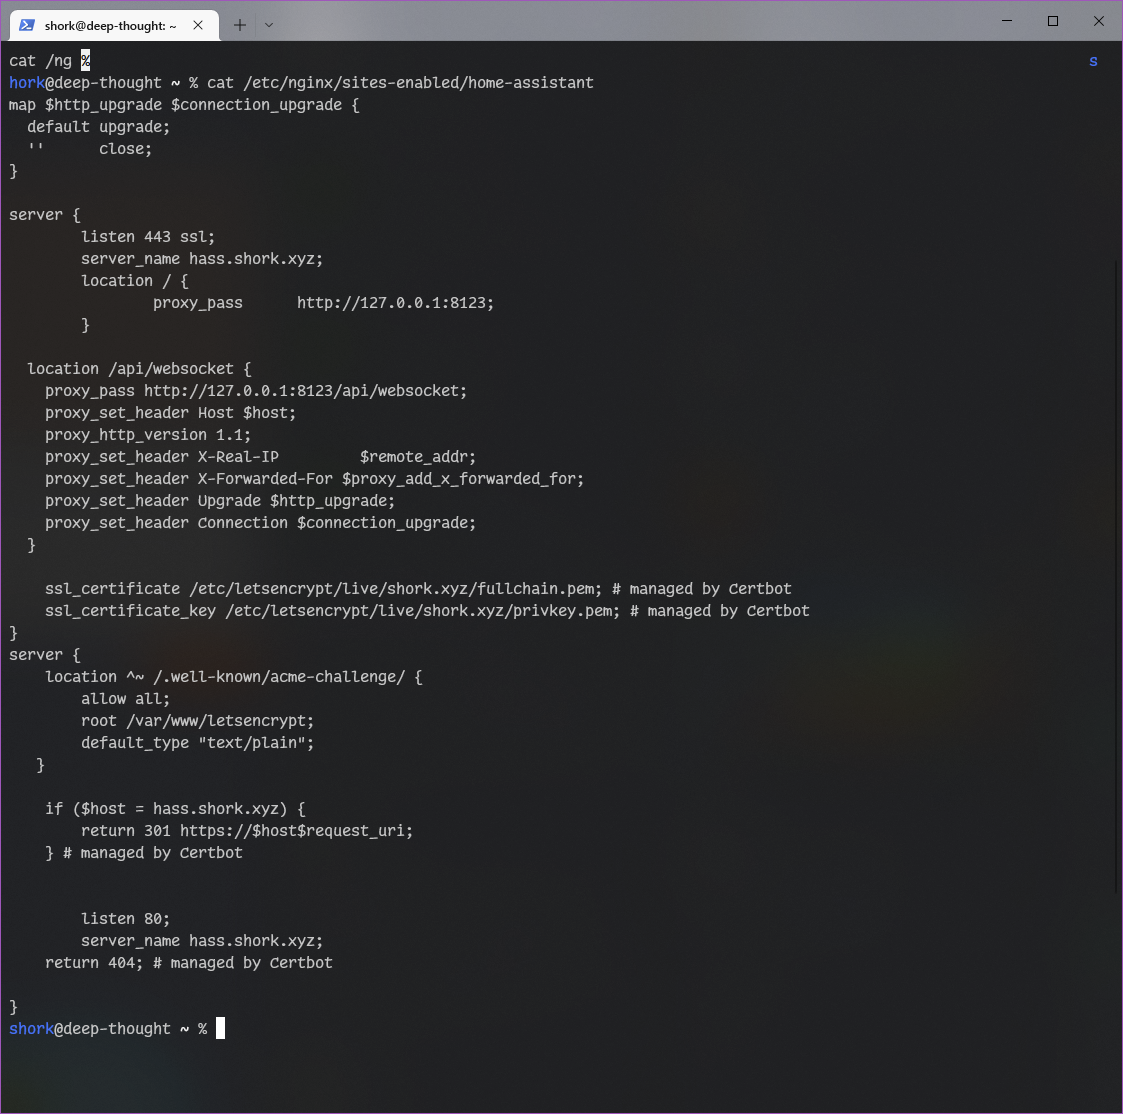This screenshot has width=1123, height=1114.
Task: Expand the new tab profiles dropdown
Action: click(269, 25)
